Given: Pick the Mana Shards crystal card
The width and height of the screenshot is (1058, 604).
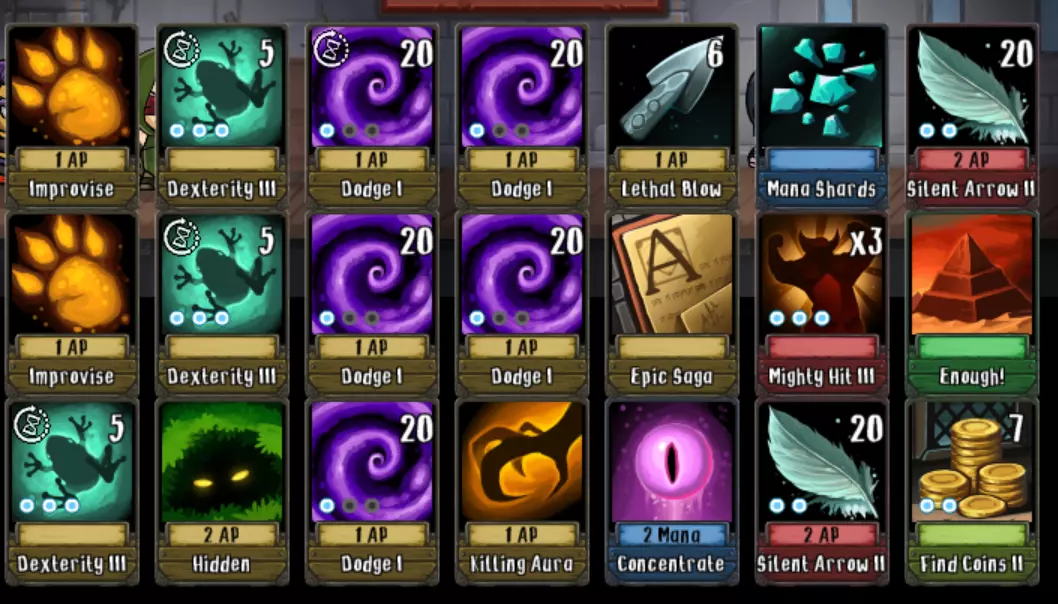Looking at the screenshot, I should pyautogui.click(x=821, y=117).
